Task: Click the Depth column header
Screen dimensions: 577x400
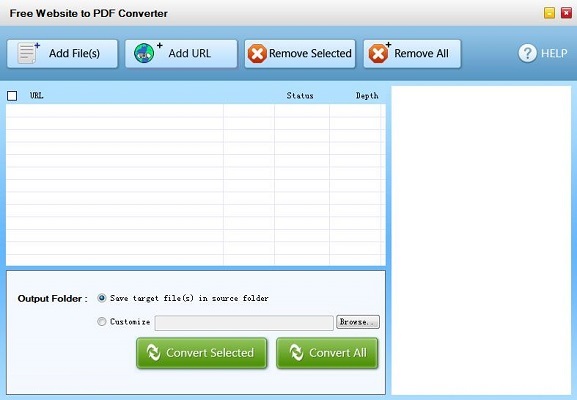Action: point(367,96)
